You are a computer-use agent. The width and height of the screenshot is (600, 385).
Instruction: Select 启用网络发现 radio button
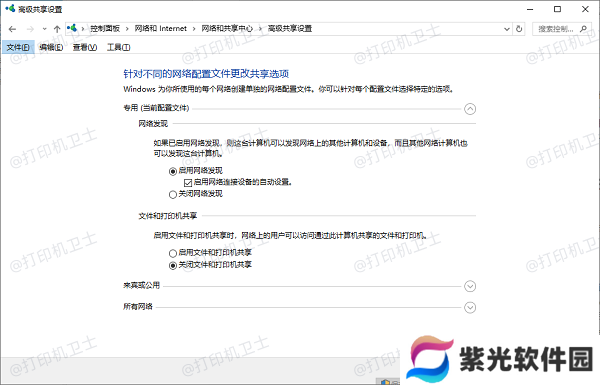pos(173,171)
